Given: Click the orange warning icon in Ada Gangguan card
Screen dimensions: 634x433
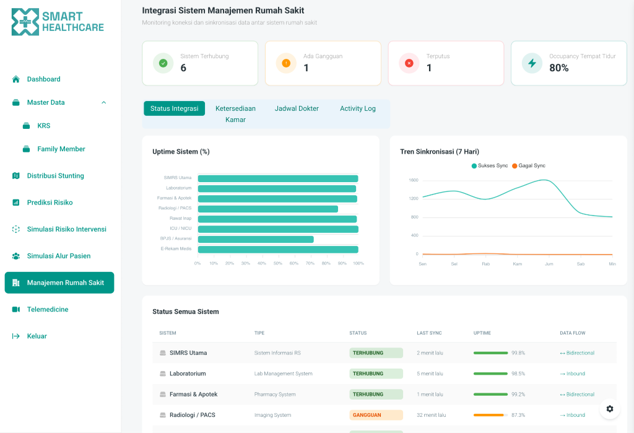Looking at the screenshot, I should (286, 63).
